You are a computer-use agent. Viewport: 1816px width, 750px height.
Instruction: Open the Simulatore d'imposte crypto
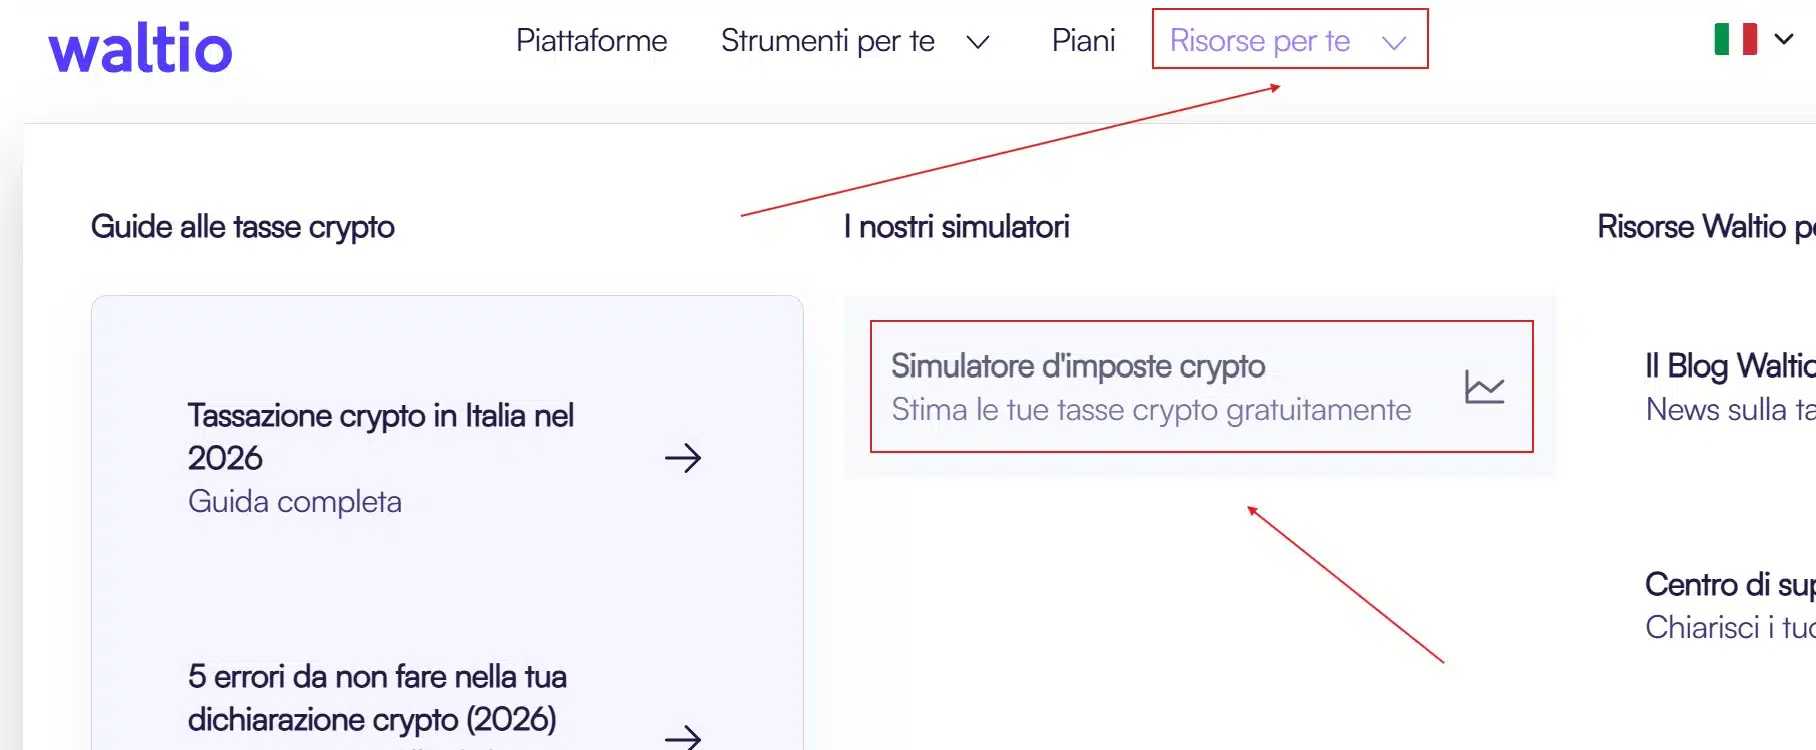1079,366
